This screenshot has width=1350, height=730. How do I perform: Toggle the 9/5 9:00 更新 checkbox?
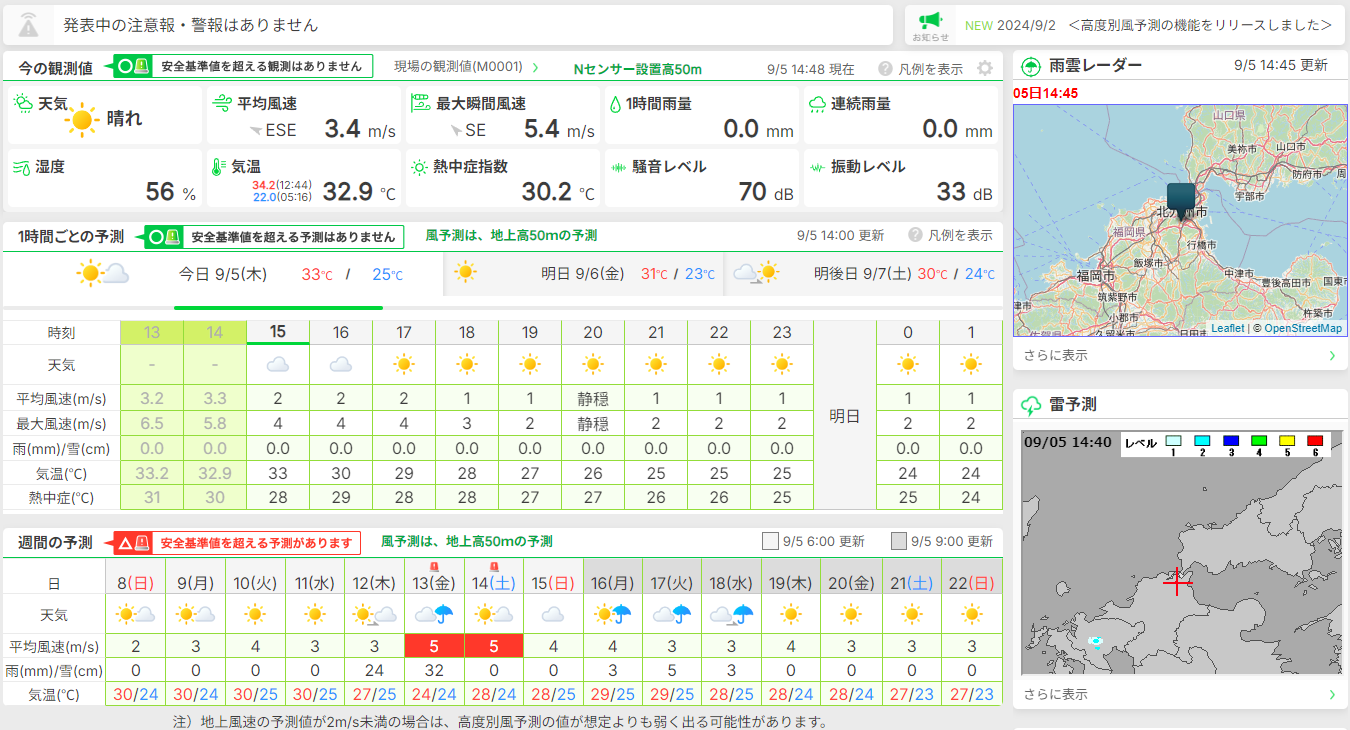[x=898, y=541]
